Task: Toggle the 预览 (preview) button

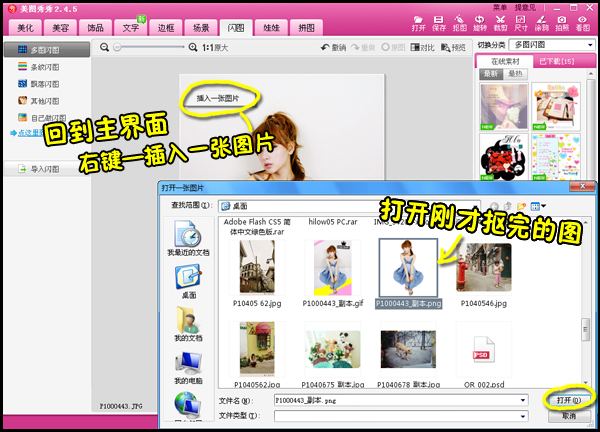Action: pyautogui.click(x=453, y=47)
